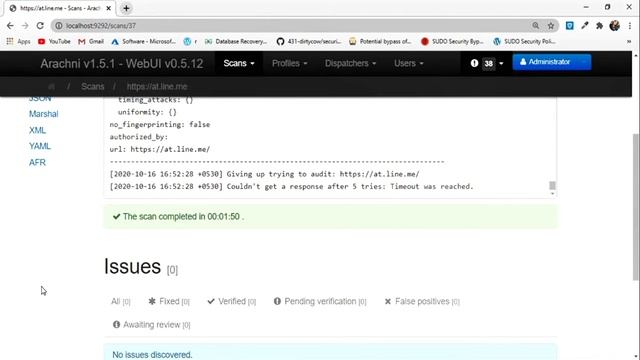Go back with browser back arrow
The height and width of the screenshot is (360, 640).
click(10, 26)
